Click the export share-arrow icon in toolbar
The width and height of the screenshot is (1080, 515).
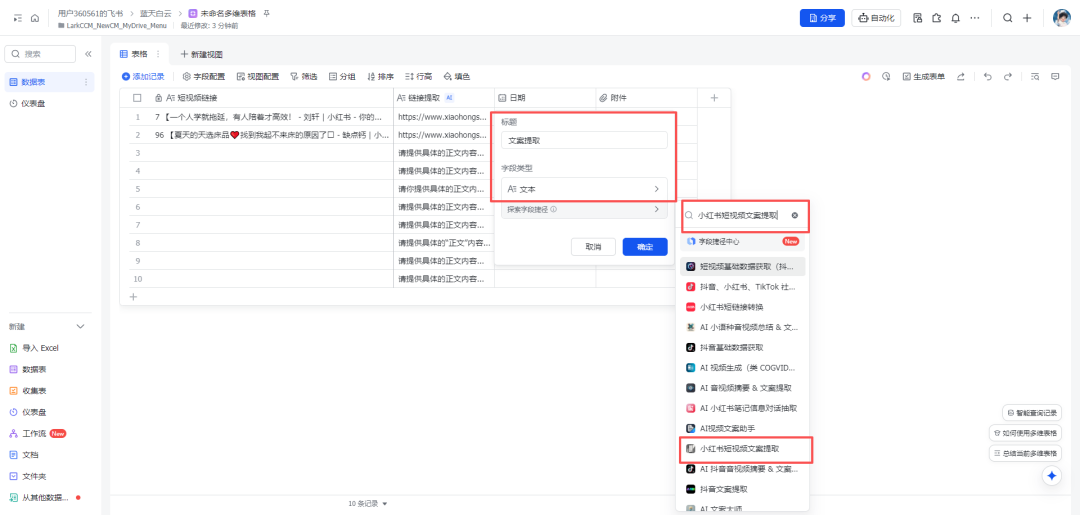point(961,76)
